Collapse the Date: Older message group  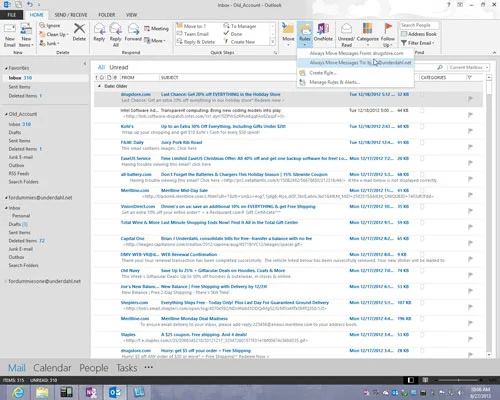(x=99, y=86)
